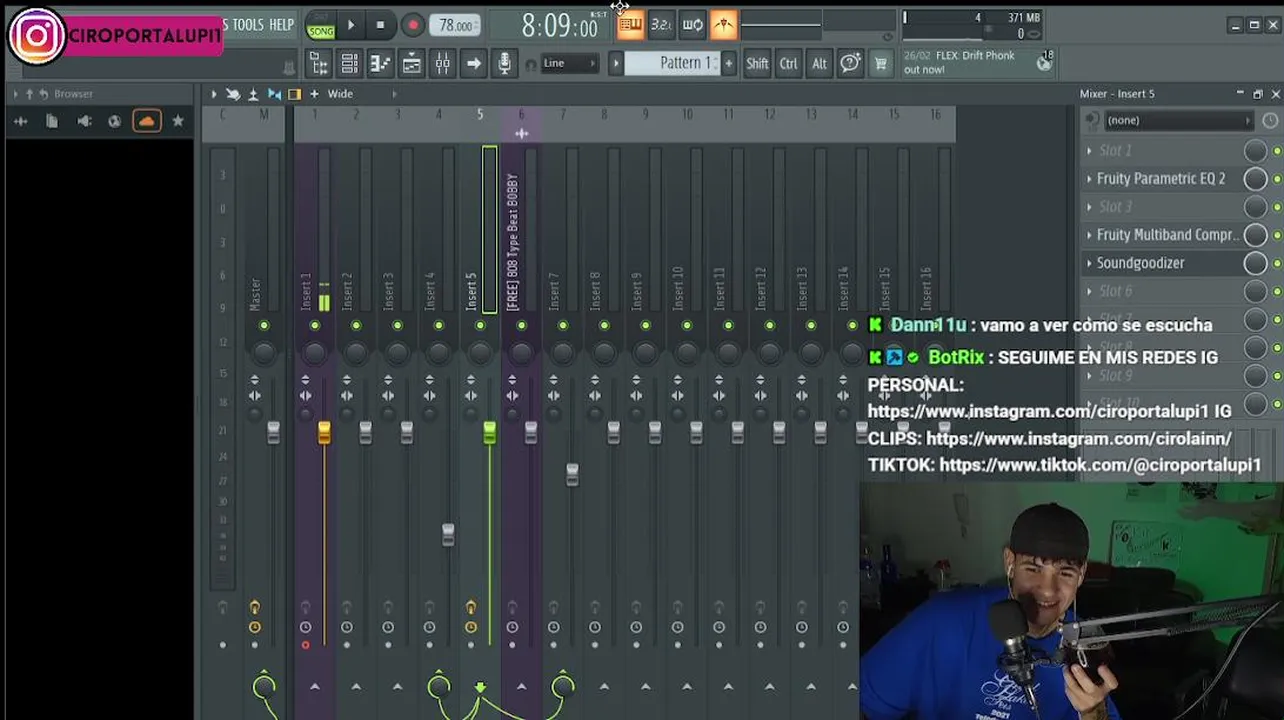Mute the 808 Type Beat BOBBY track LED
This screenshot has width=1284, height=720.
tap(521, 326)
